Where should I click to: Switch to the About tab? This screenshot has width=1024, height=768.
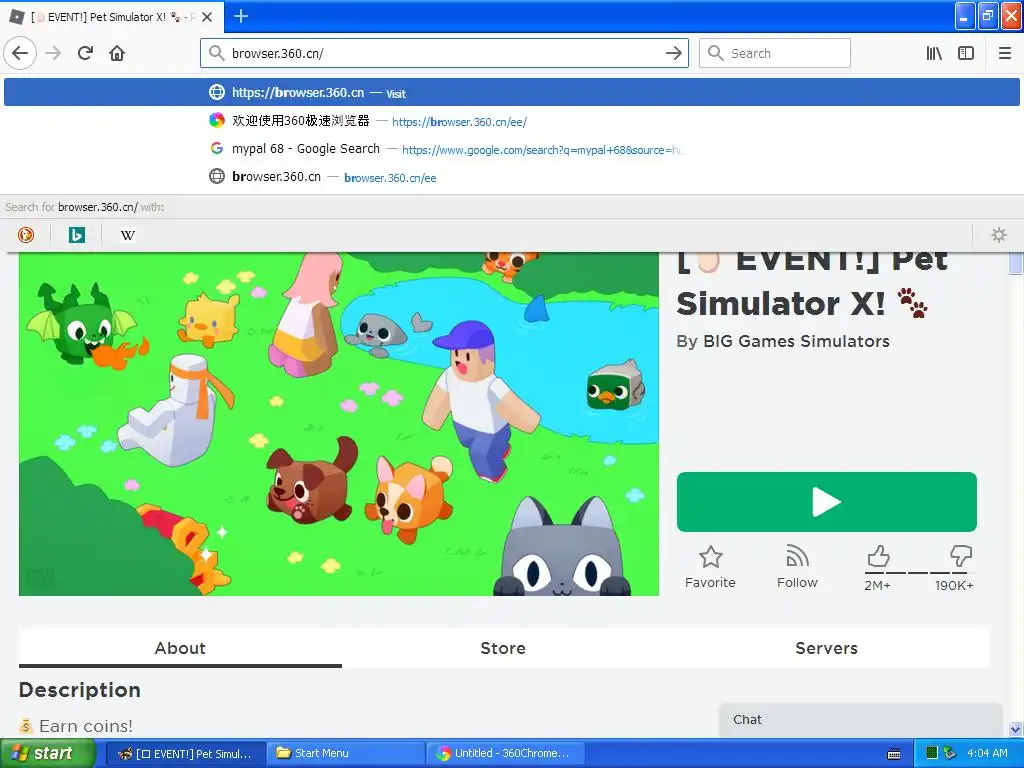click(x=180, y=648)
